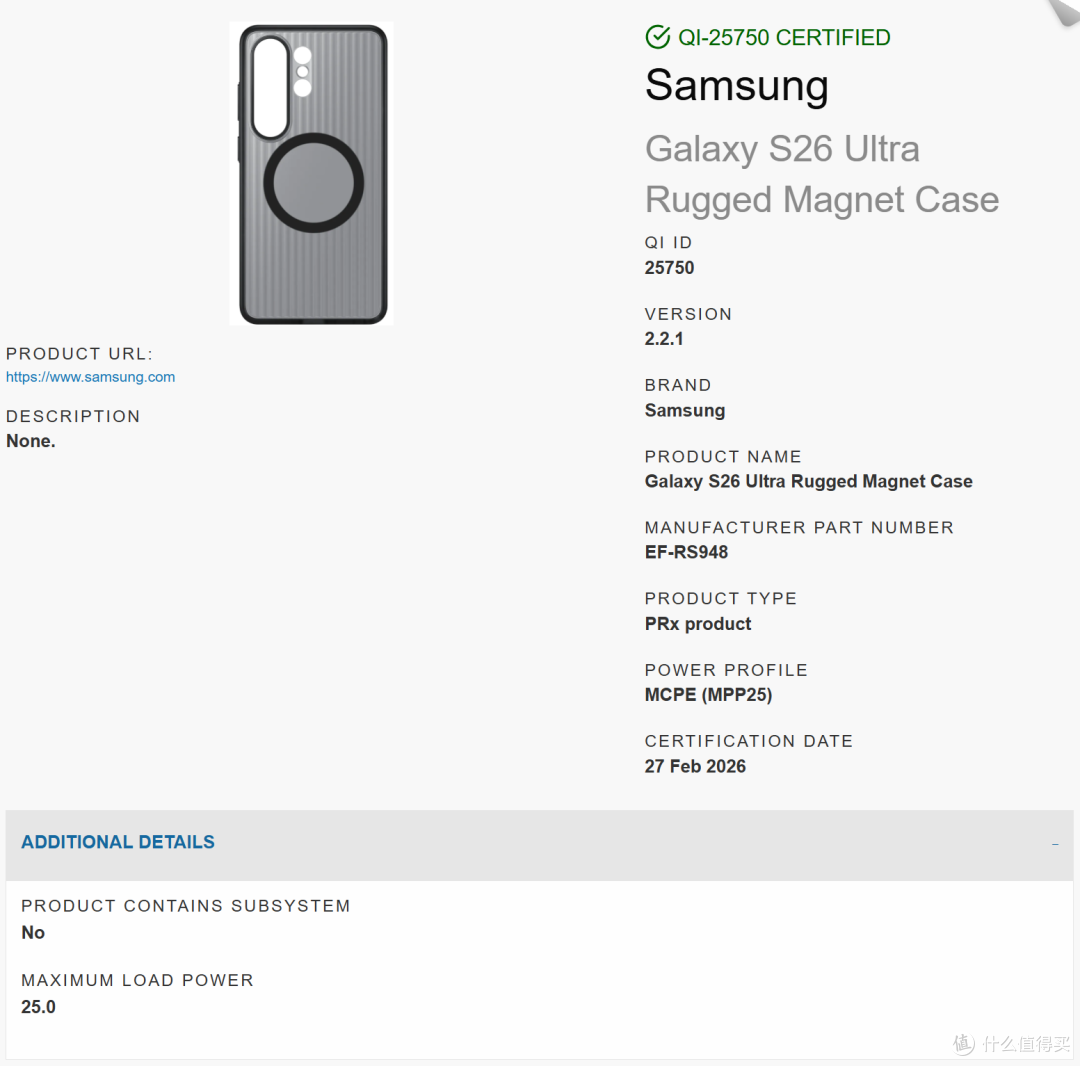Click the Brand value Samsung
Screen dimensions: 1080x1066
[685, 410]
